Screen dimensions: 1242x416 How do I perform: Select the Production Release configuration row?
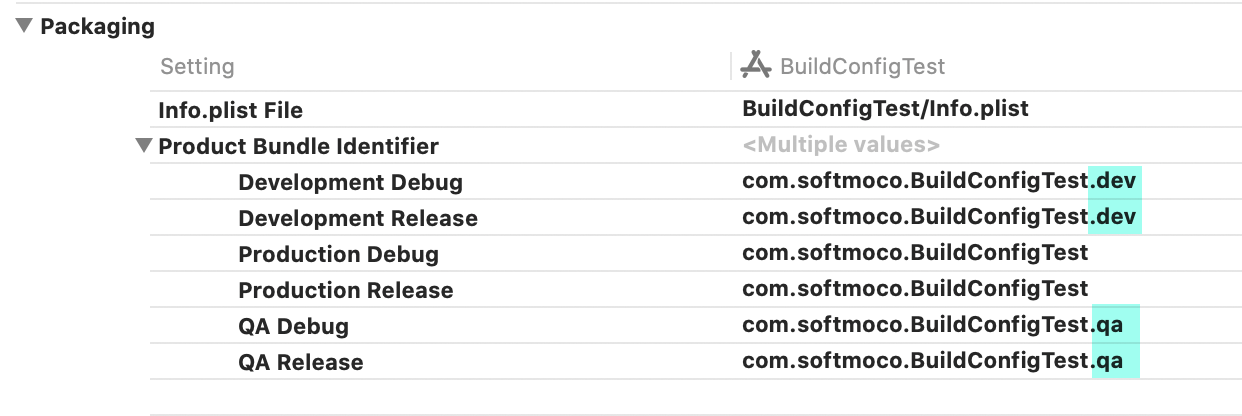(345, 290)
